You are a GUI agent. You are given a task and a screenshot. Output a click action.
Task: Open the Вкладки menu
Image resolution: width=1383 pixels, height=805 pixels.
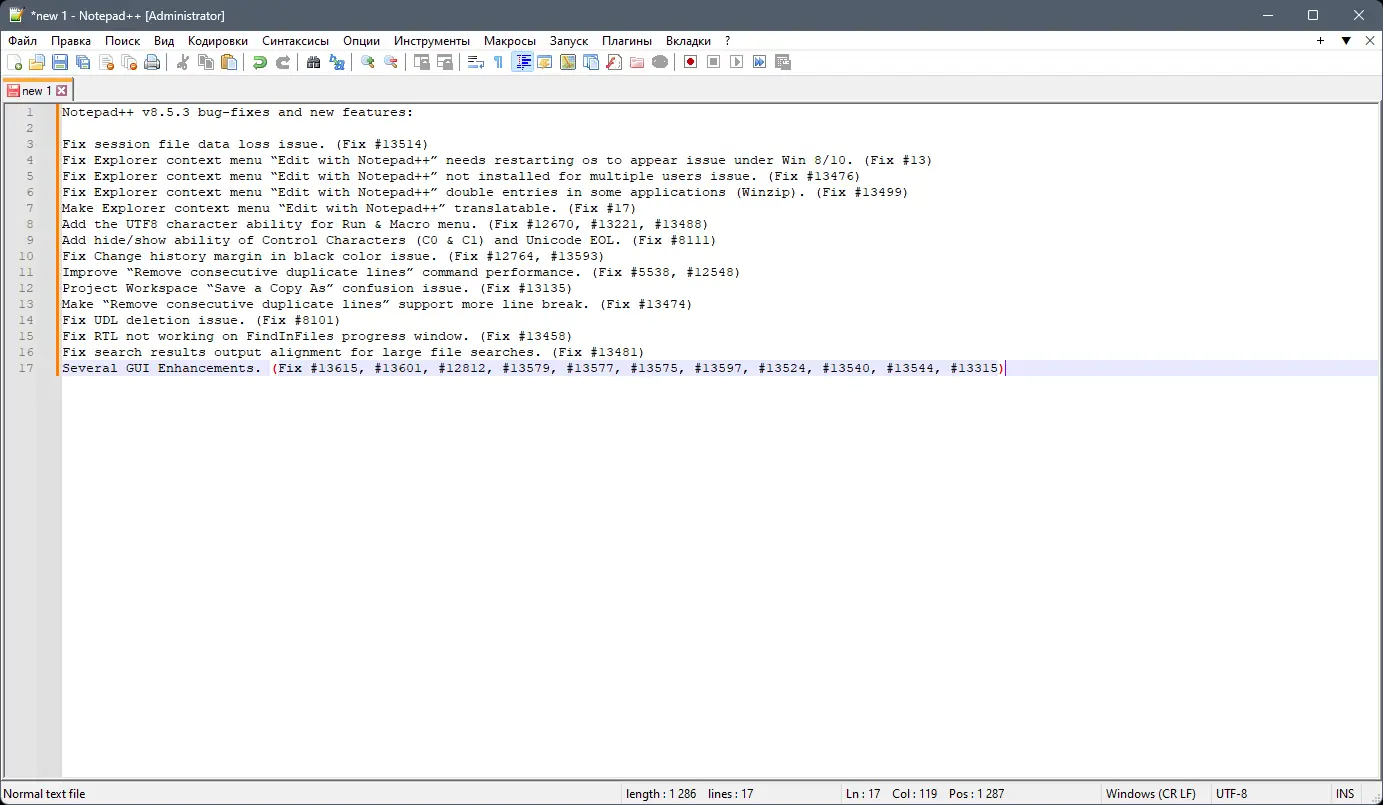tap(688, 41)
